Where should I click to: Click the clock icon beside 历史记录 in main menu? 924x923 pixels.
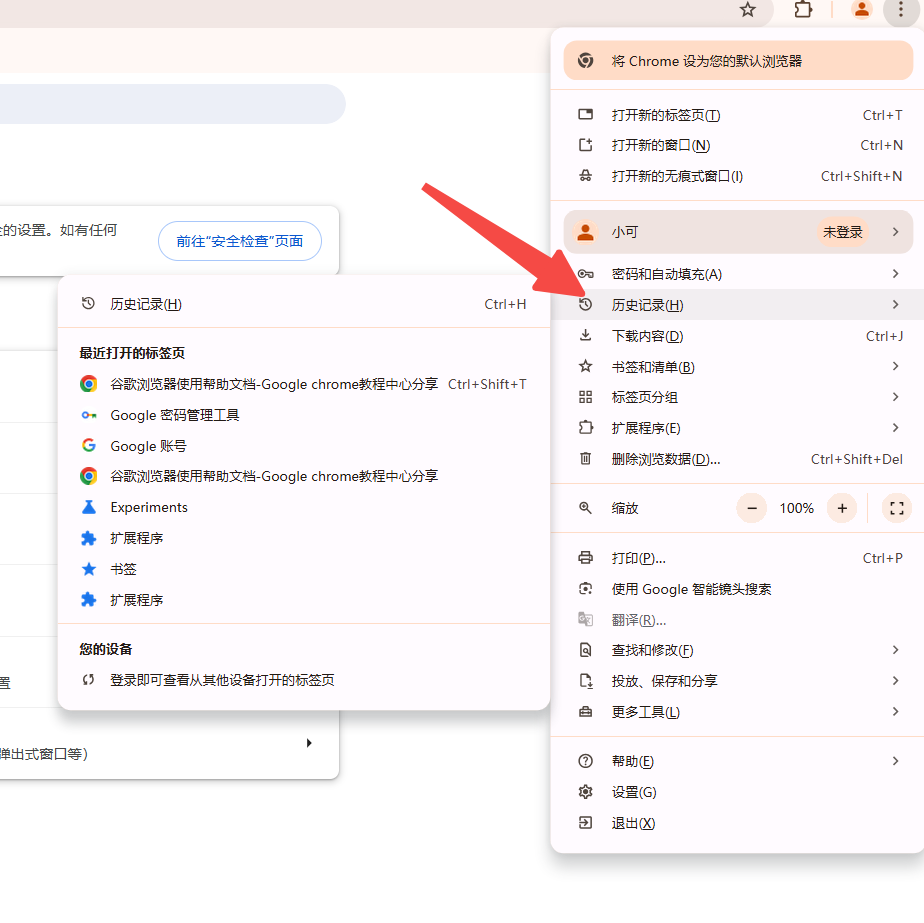point(585,305)
